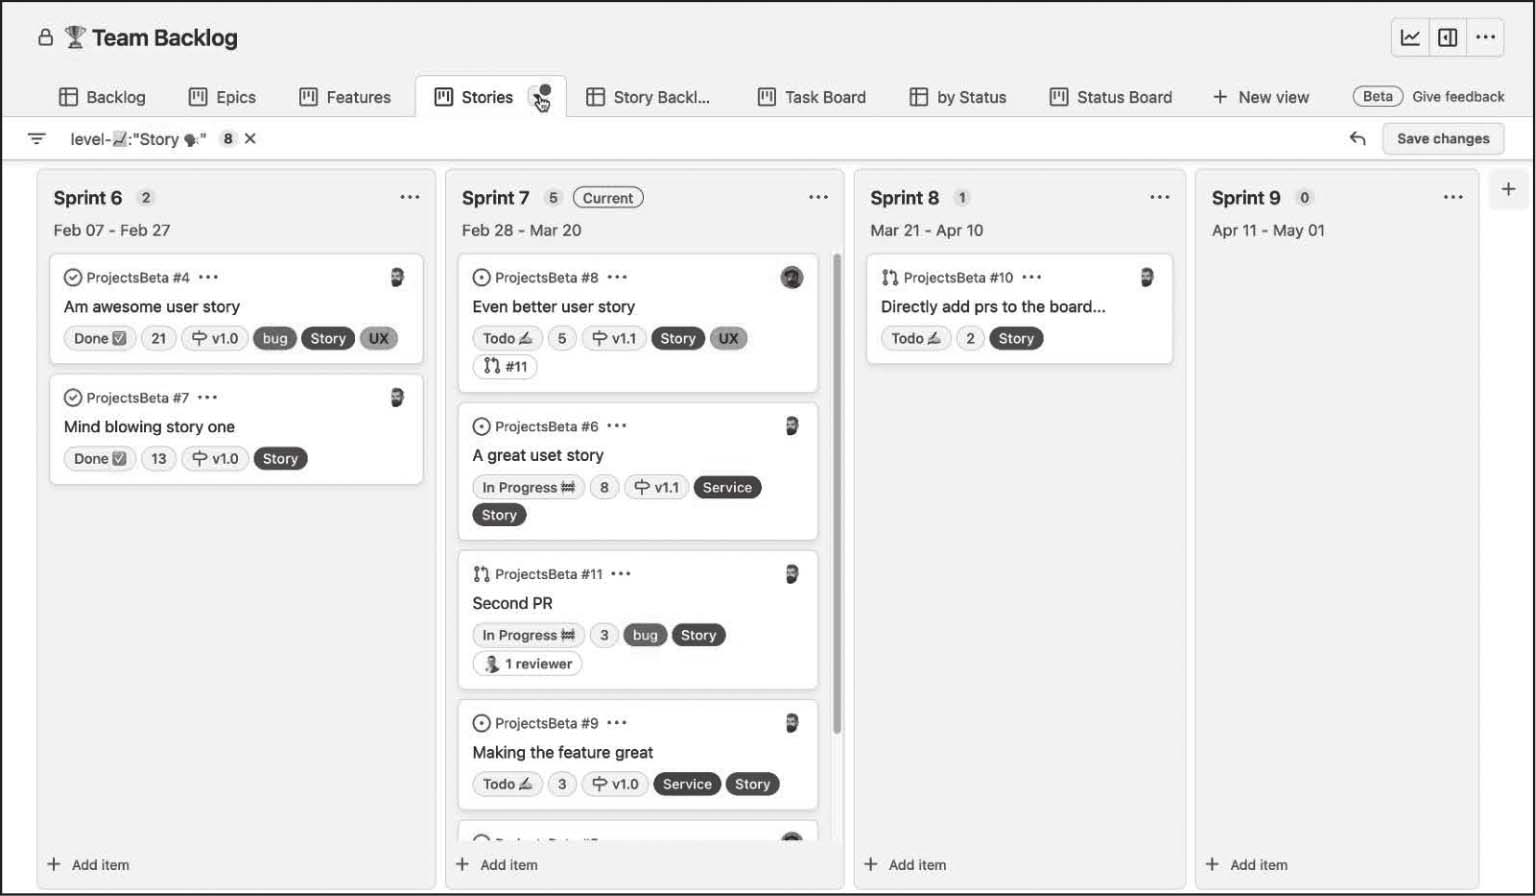Click the filter lines icon
Viewport: 1536px width, 896px height.
37,139
